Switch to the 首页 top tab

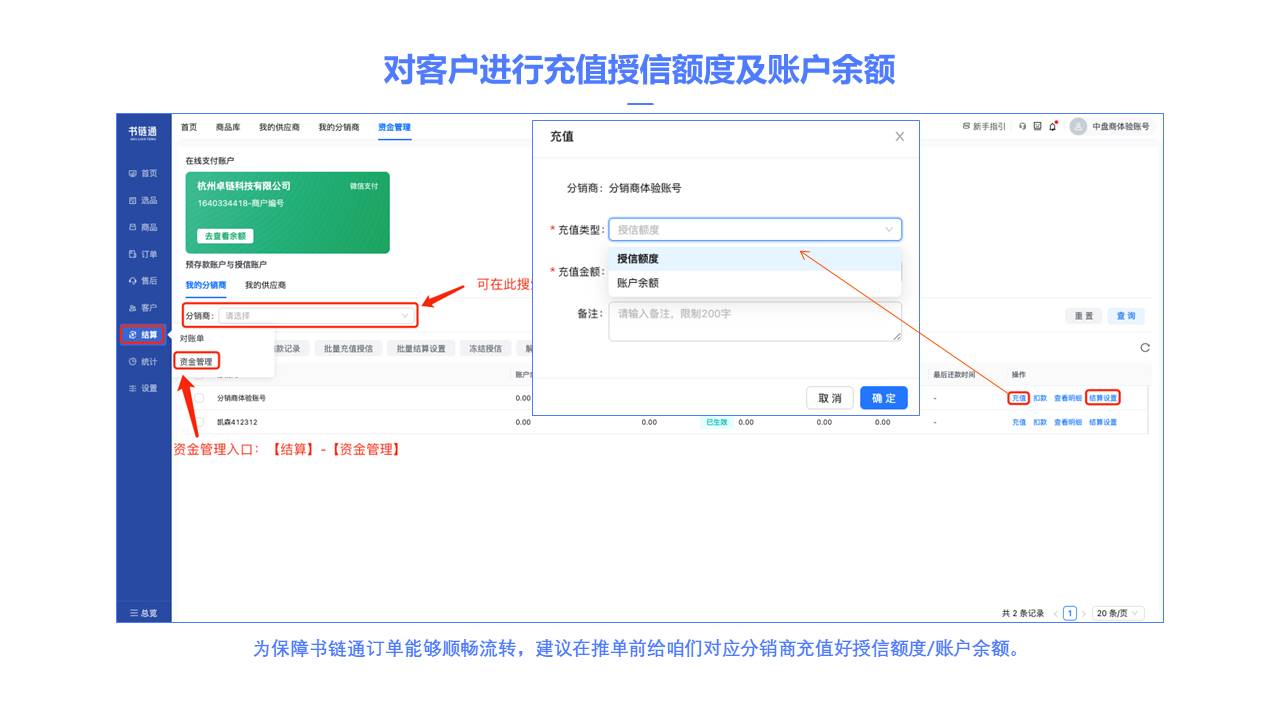[189, 127]
